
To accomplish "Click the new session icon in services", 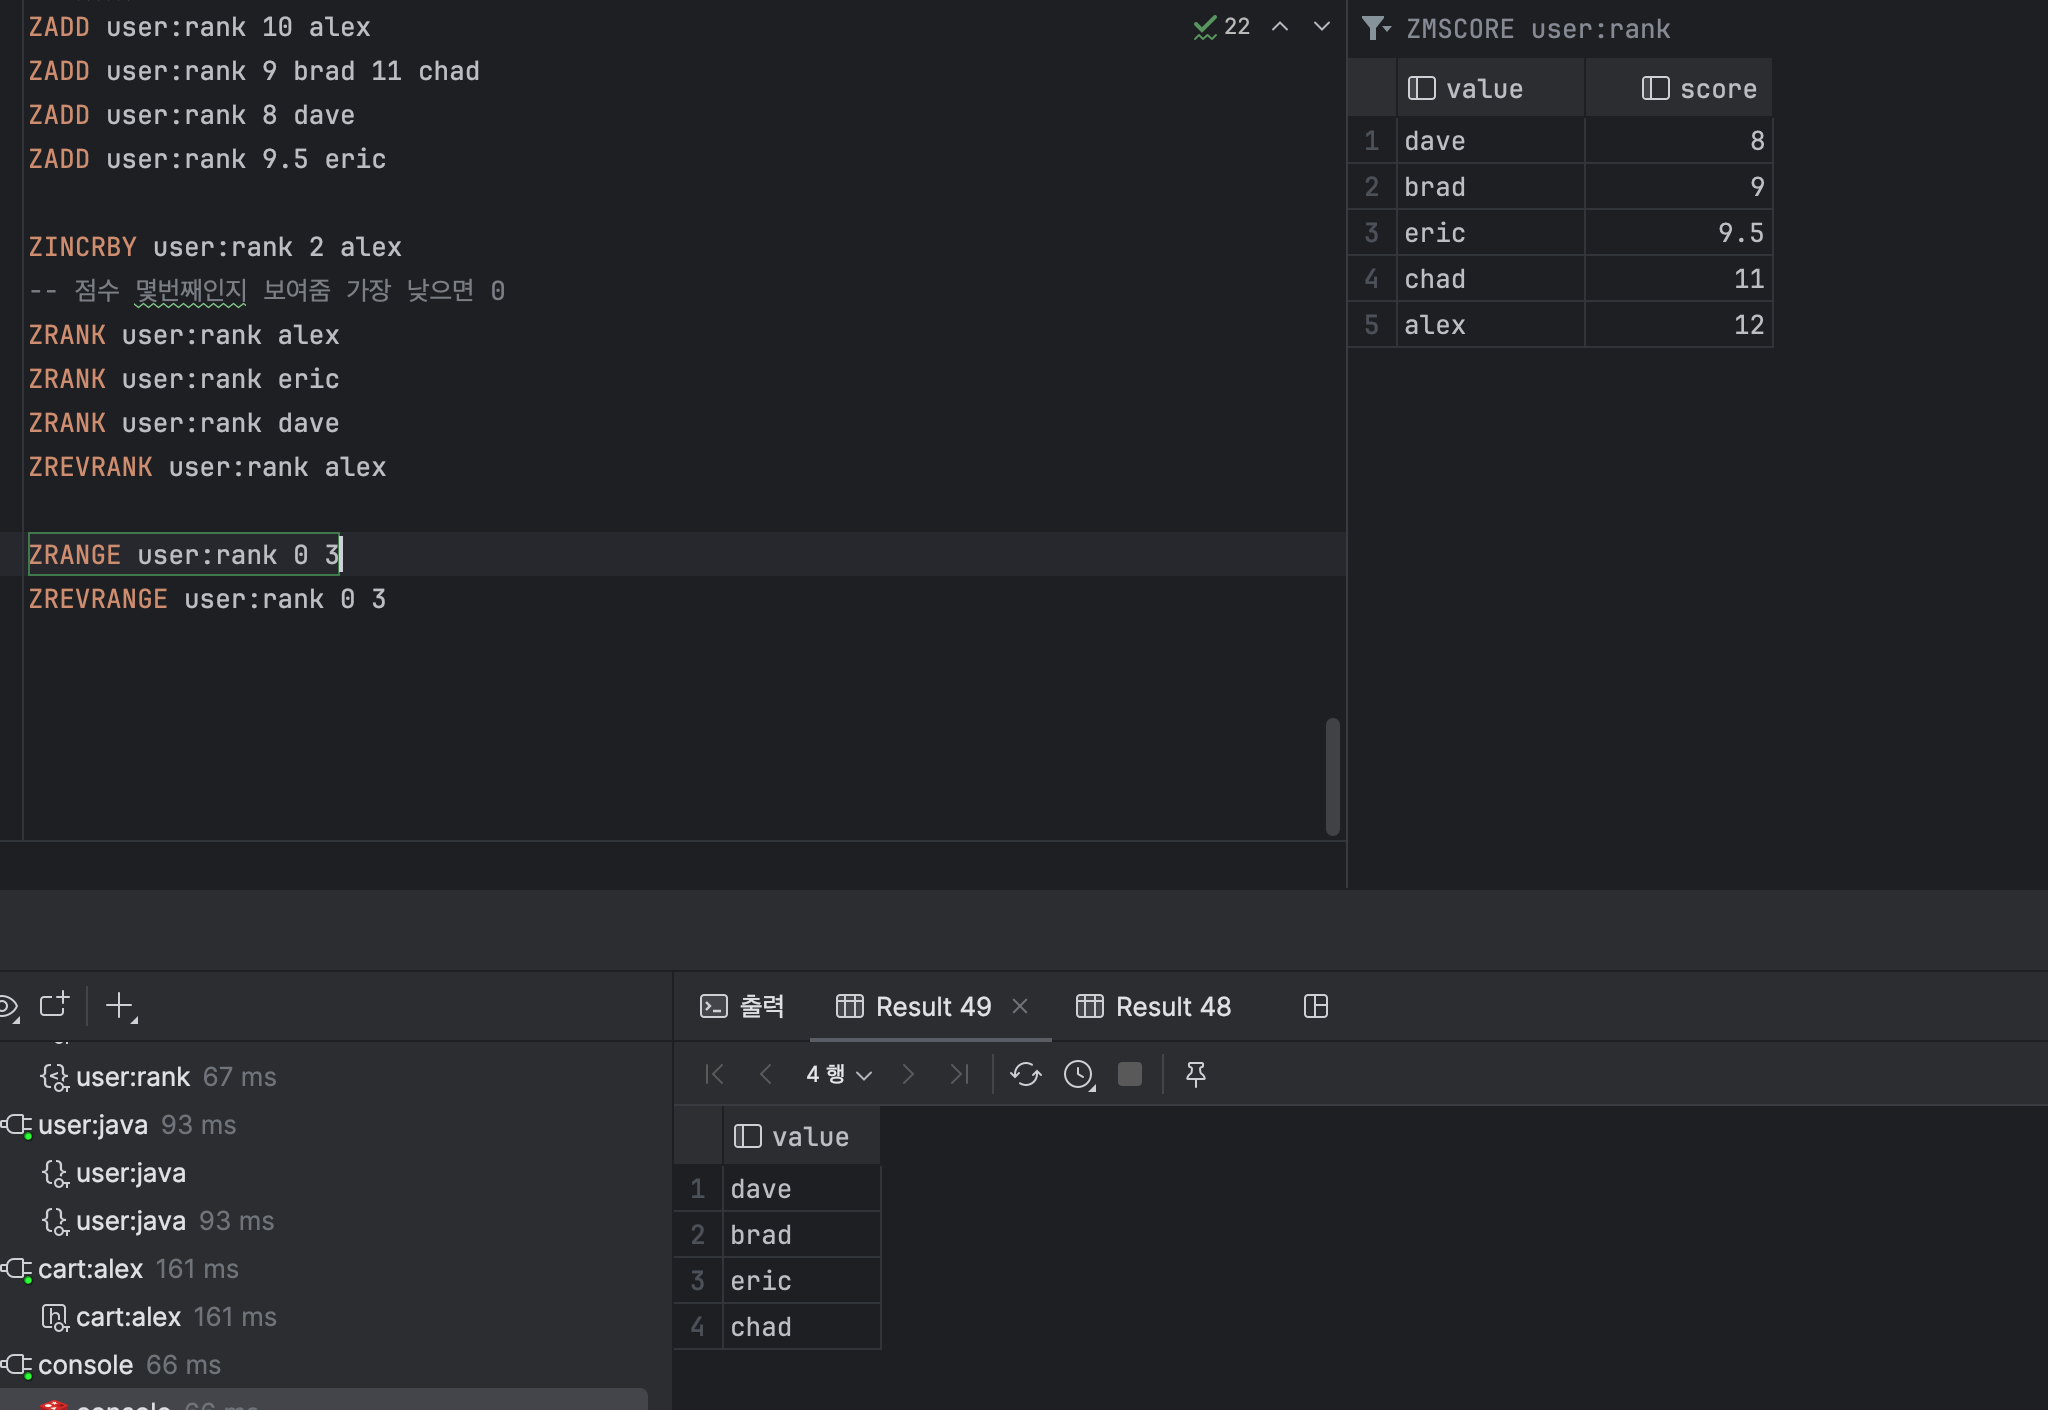I will pyautogui.click(x=54, y=1005).
